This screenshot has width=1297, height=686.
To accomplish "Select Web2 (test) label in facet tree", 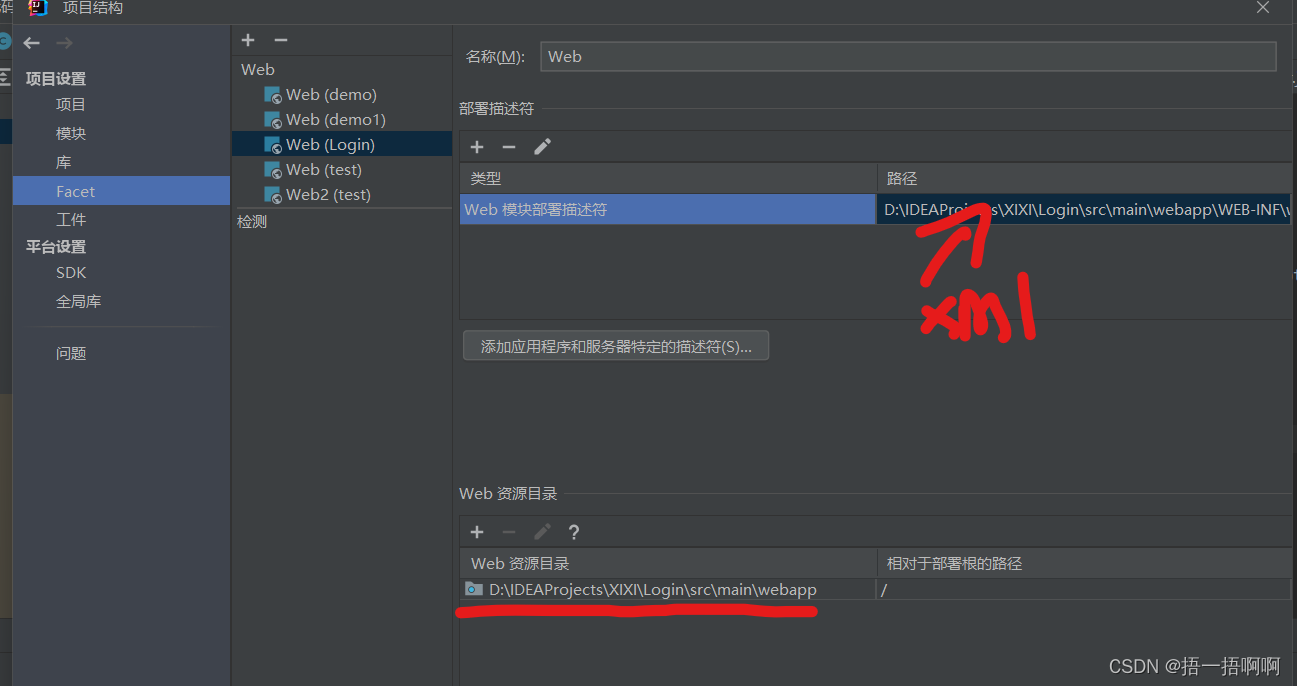I will pos(328,195).
